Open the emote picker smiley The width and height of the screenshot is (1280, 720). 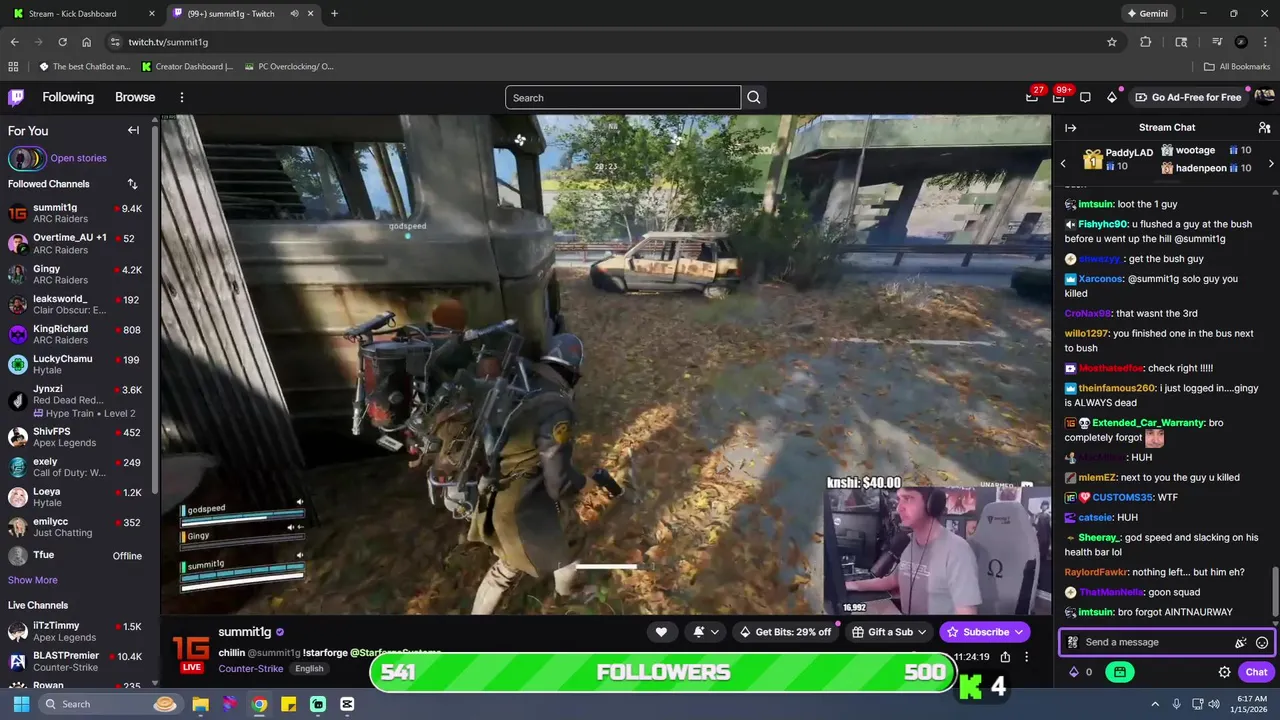[1262, 643]
